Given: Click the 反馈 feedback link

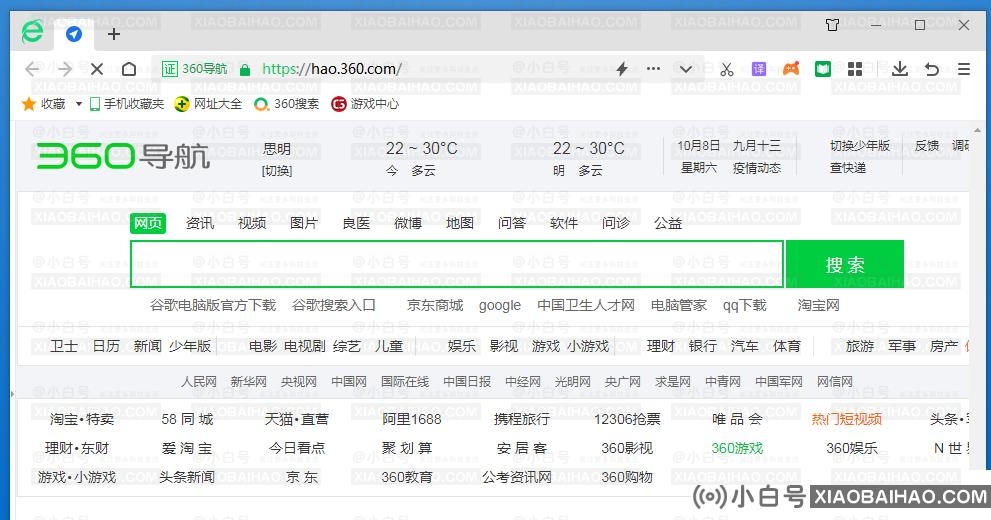Looking at the screenshot, I should [927, 145].
